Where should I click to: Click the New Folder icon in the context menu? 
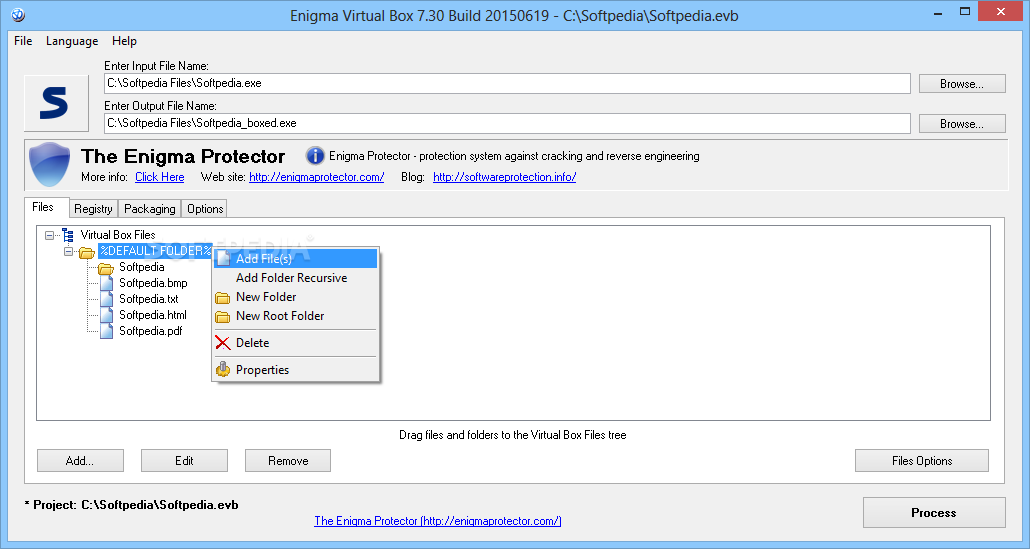click(223, 297)
